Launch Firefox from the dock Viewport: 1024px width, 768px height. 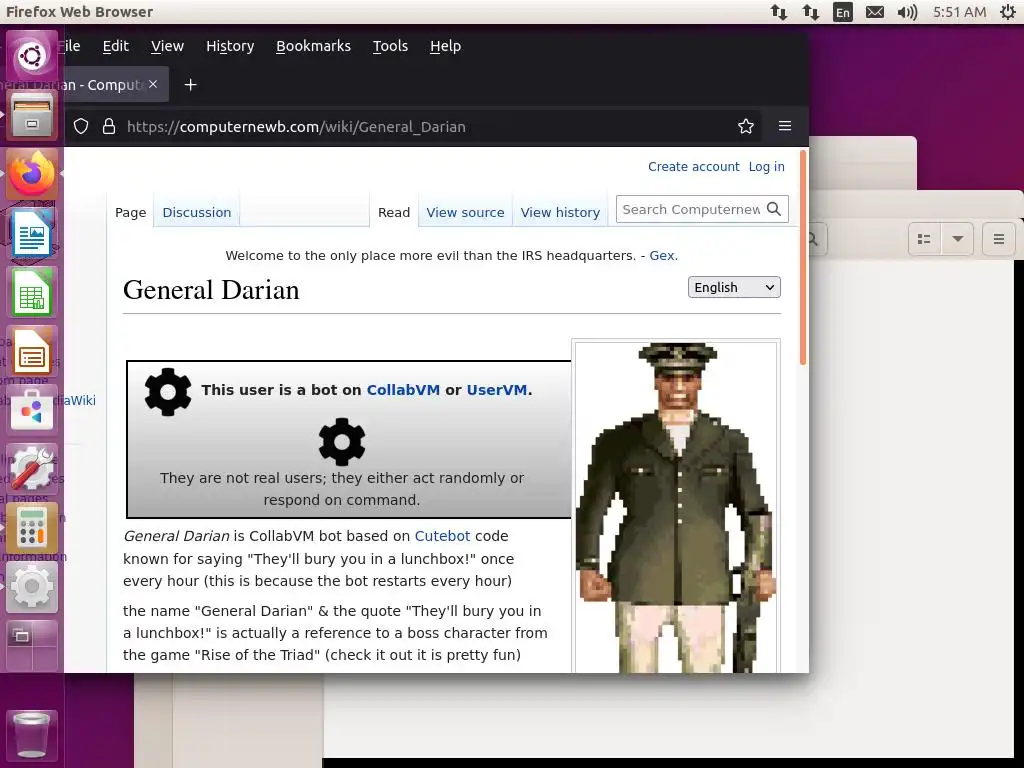31,174
